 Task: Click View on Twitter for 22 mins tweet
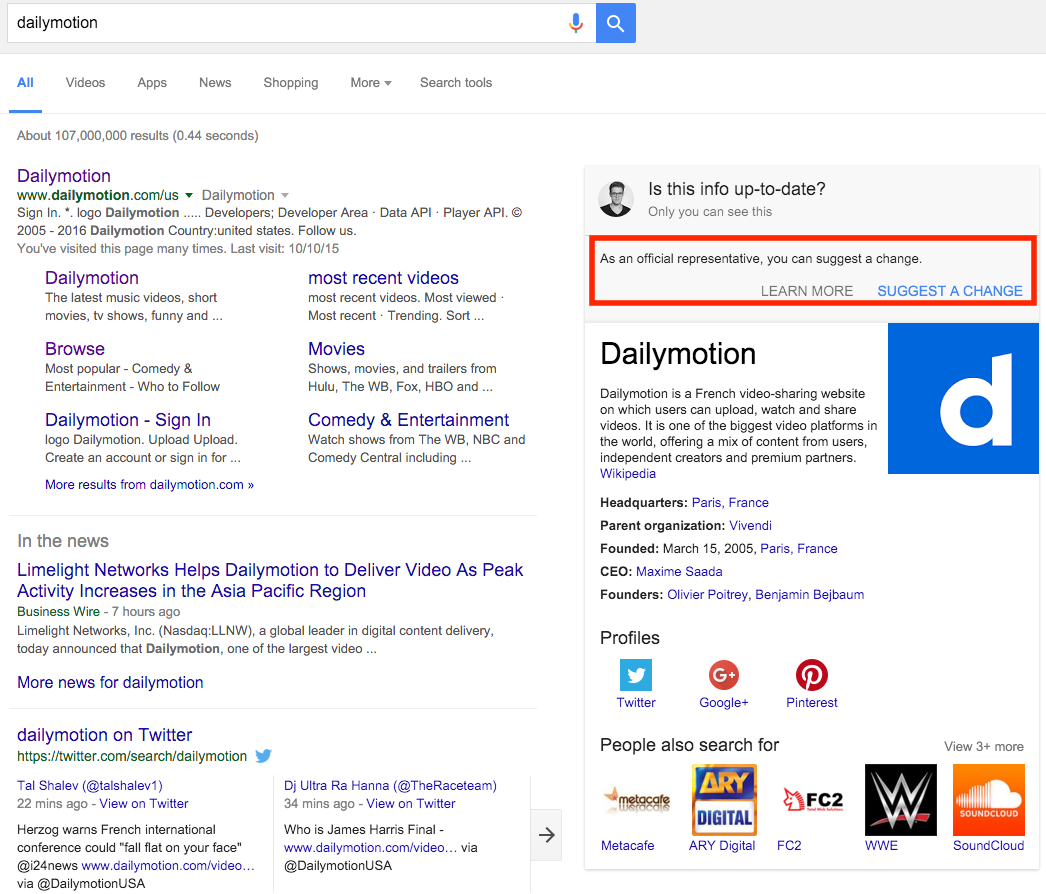tap(143, 803)
